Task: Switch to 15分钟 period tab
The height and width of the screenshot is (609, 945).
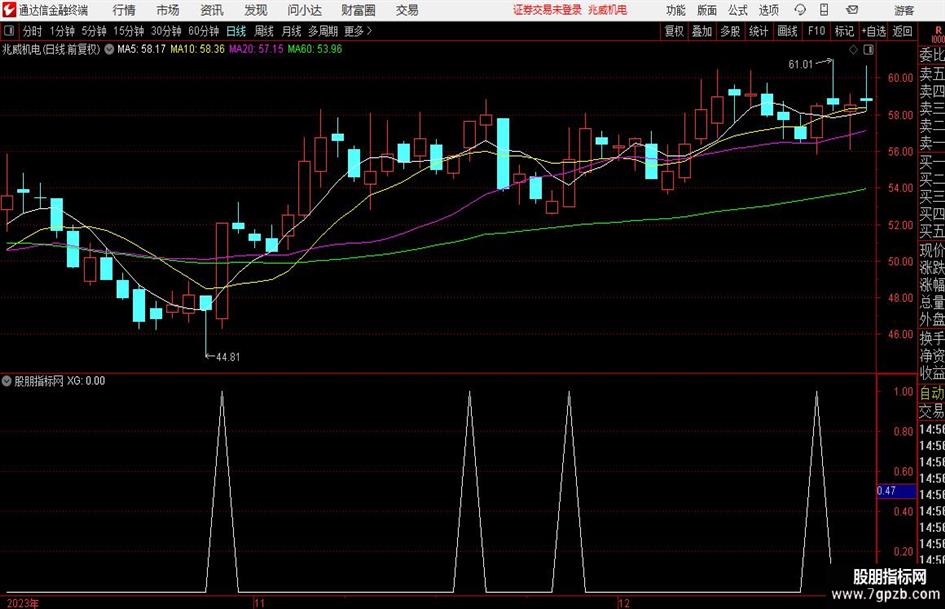Action: pyautogui.click(x=128, y=31)
